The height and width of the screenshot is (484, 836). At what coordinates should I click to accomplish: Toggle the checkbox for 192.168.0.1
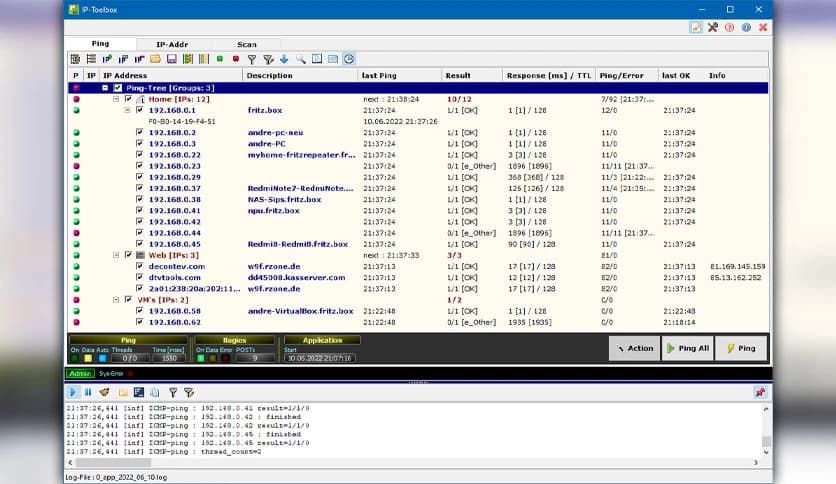139,110
